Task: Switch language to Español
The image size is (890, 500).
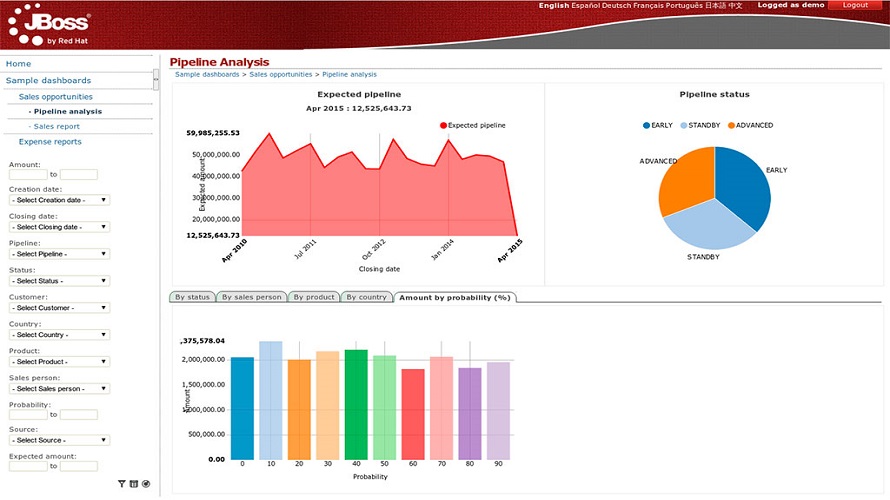Action: pyautogui.click(x=585, y=5)
